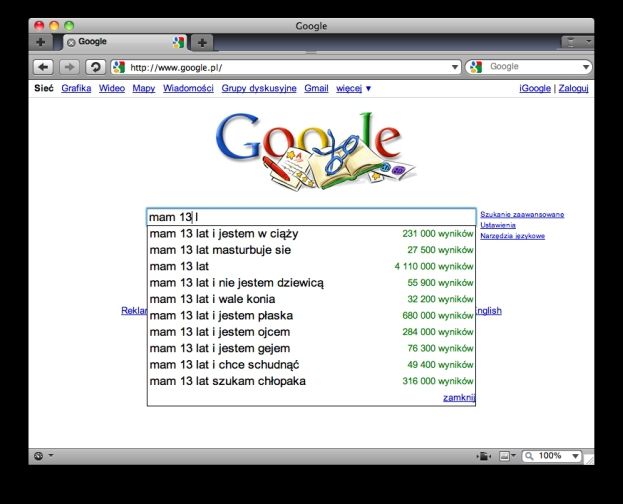Close the Google tab with its x icon
This screenshot has width=623, height=504.
(71, 43)
